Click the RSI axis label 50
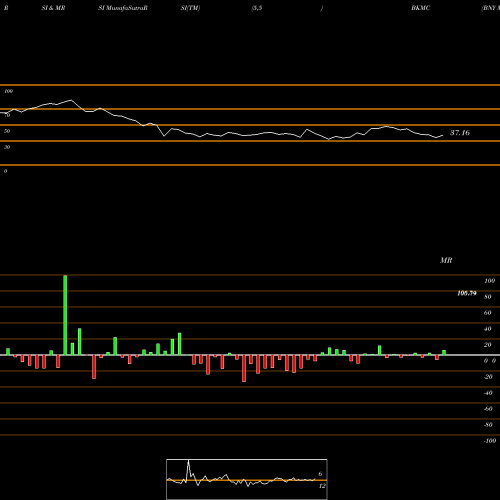Viewport: 500px width, 500px height. point(7,131)
